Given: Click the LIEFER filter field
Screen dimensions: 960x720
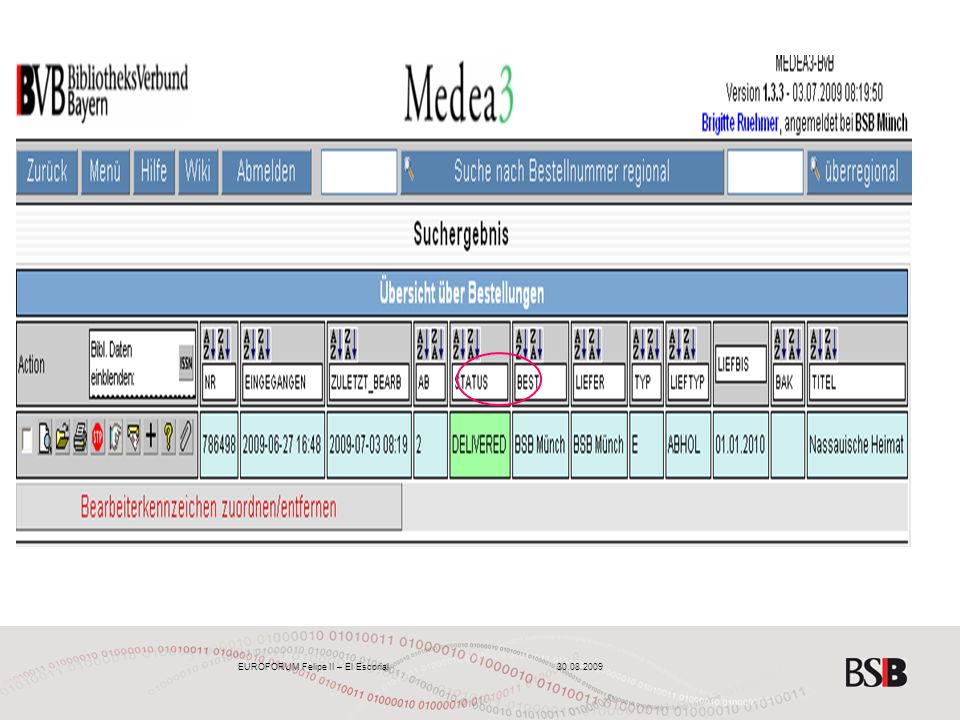Looking at the screenshot, I should [x=599, y=383].
